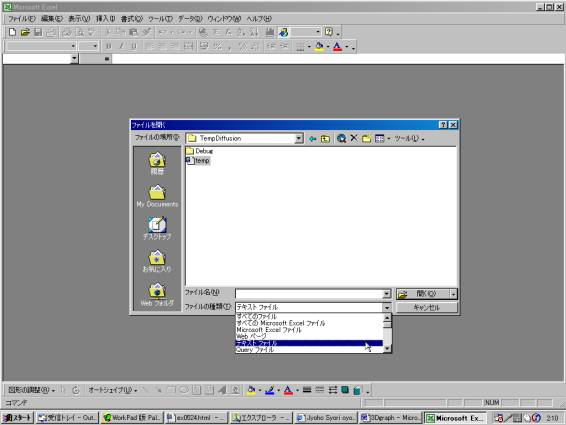Click the Open button in file dialog
The width and height of the screenshot is (566, 425).
[x=423, y=294]
